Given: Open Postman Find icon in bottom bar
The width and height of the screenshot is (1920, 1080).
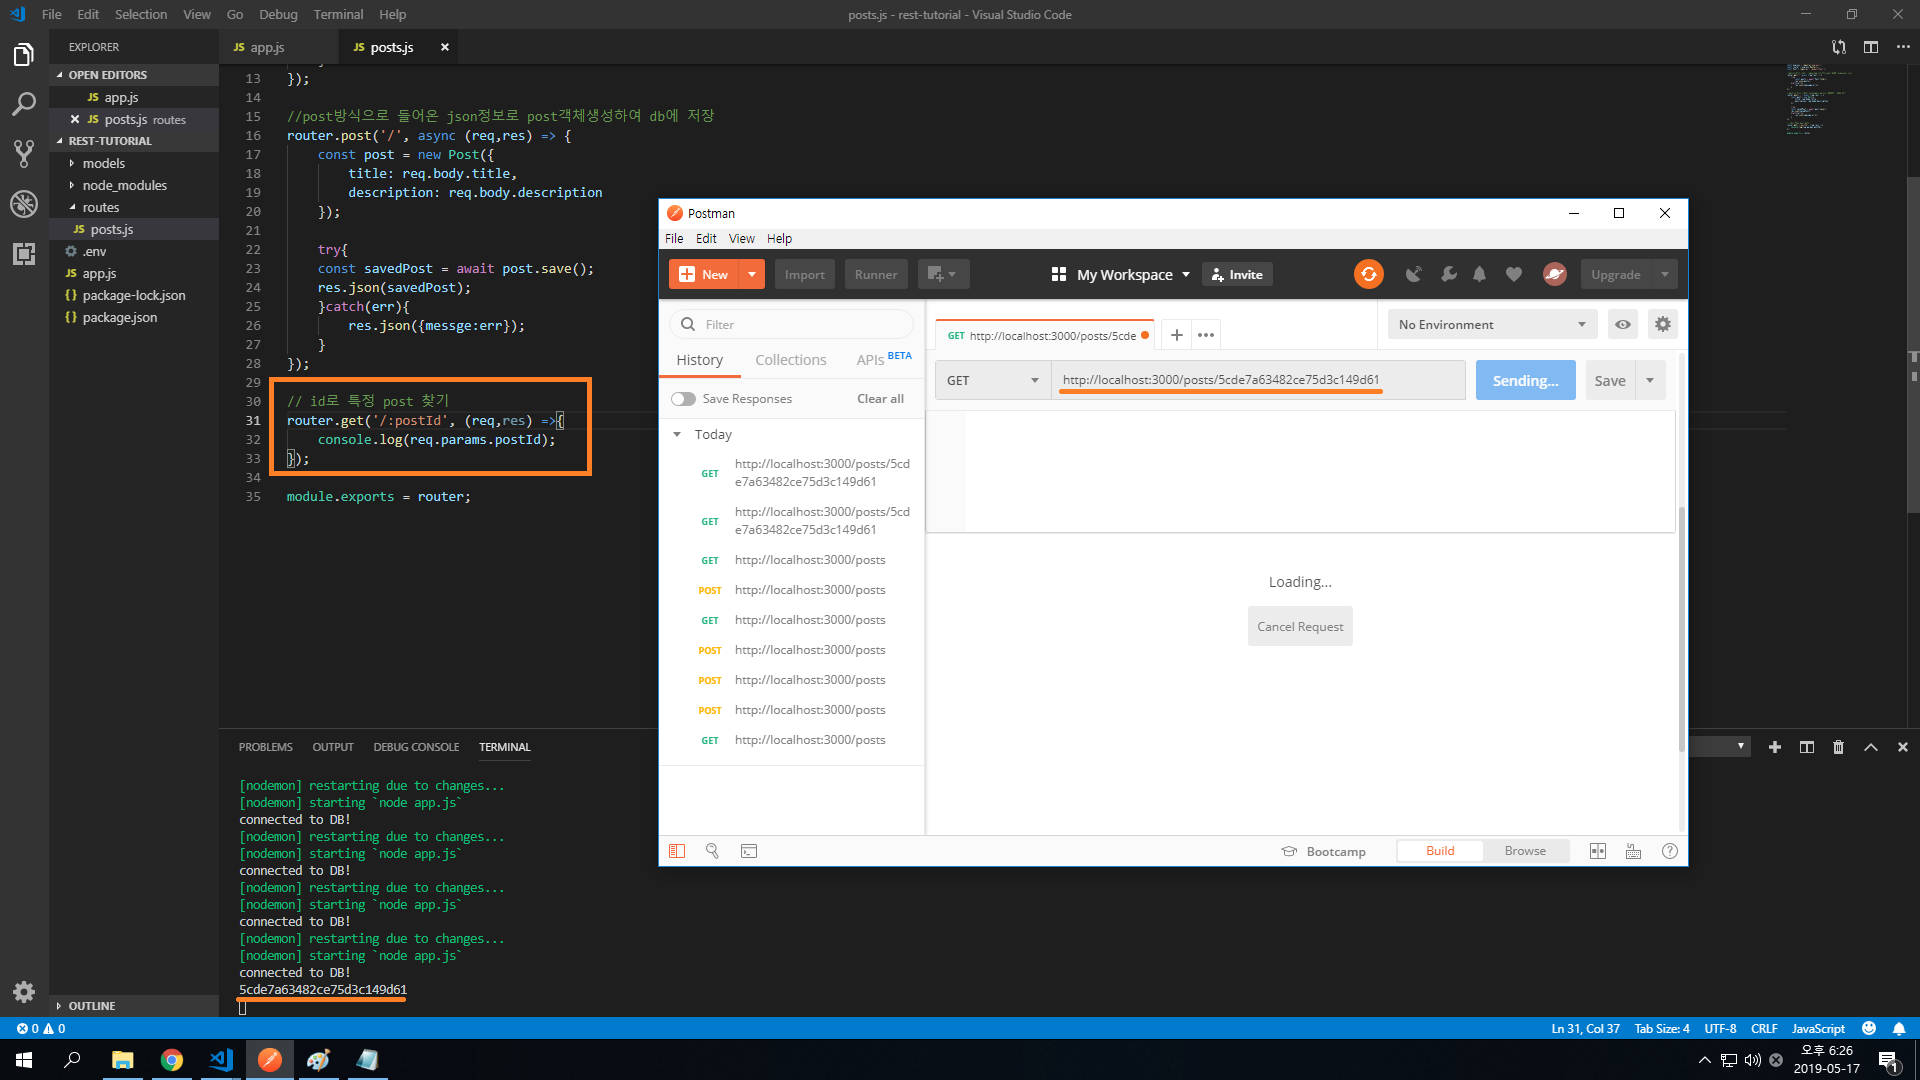Looking at the screenshot, I should pyautogui.click(x=713, y=851).
